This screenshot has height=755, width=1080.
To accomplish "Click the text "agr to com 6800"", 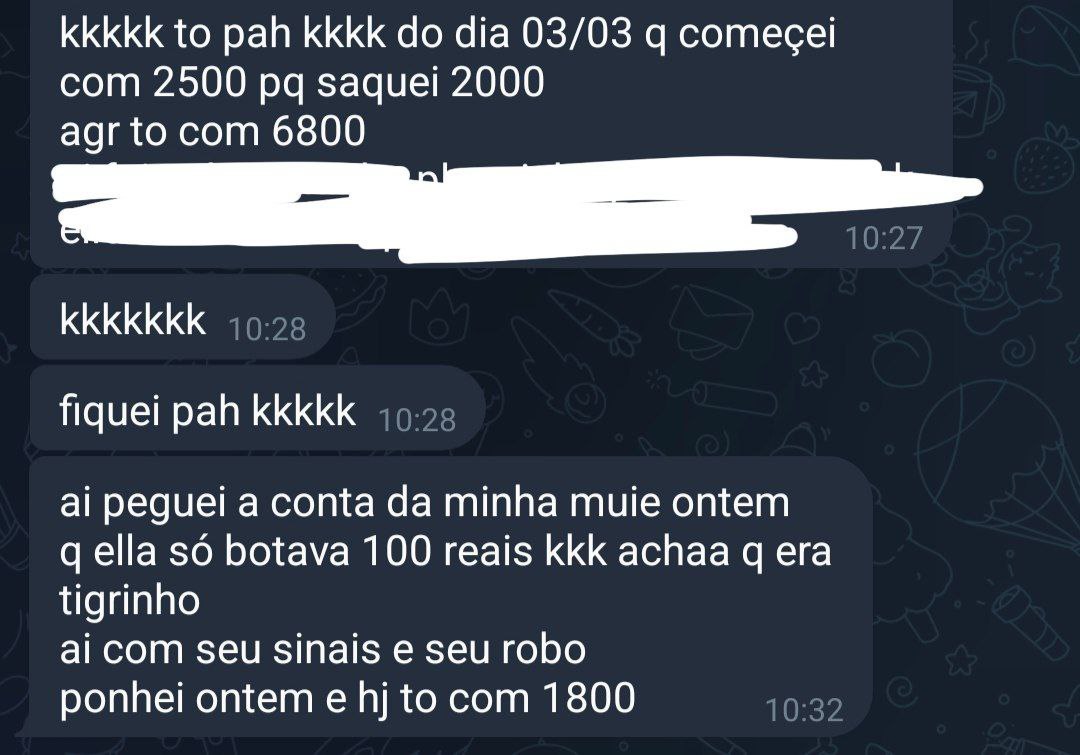I will coord(212,131).
